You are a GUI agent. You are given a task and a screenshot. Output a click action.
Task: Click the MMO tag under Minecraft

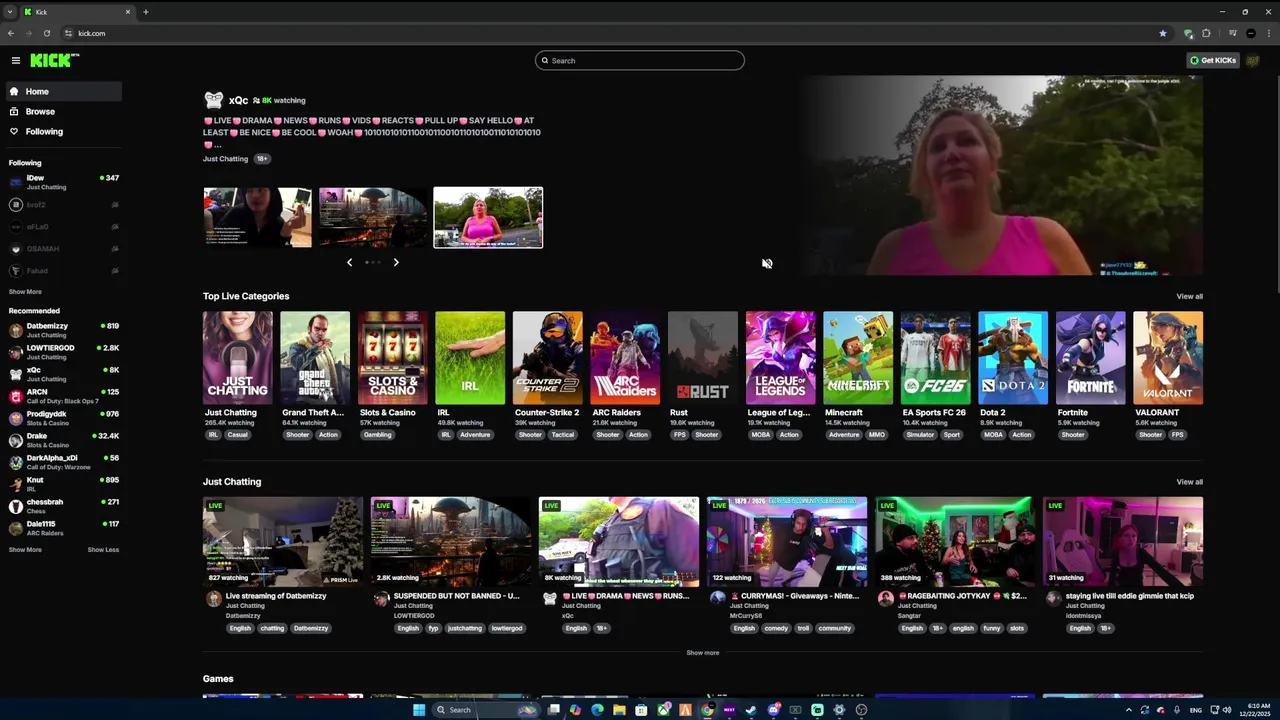coord(877,435)
